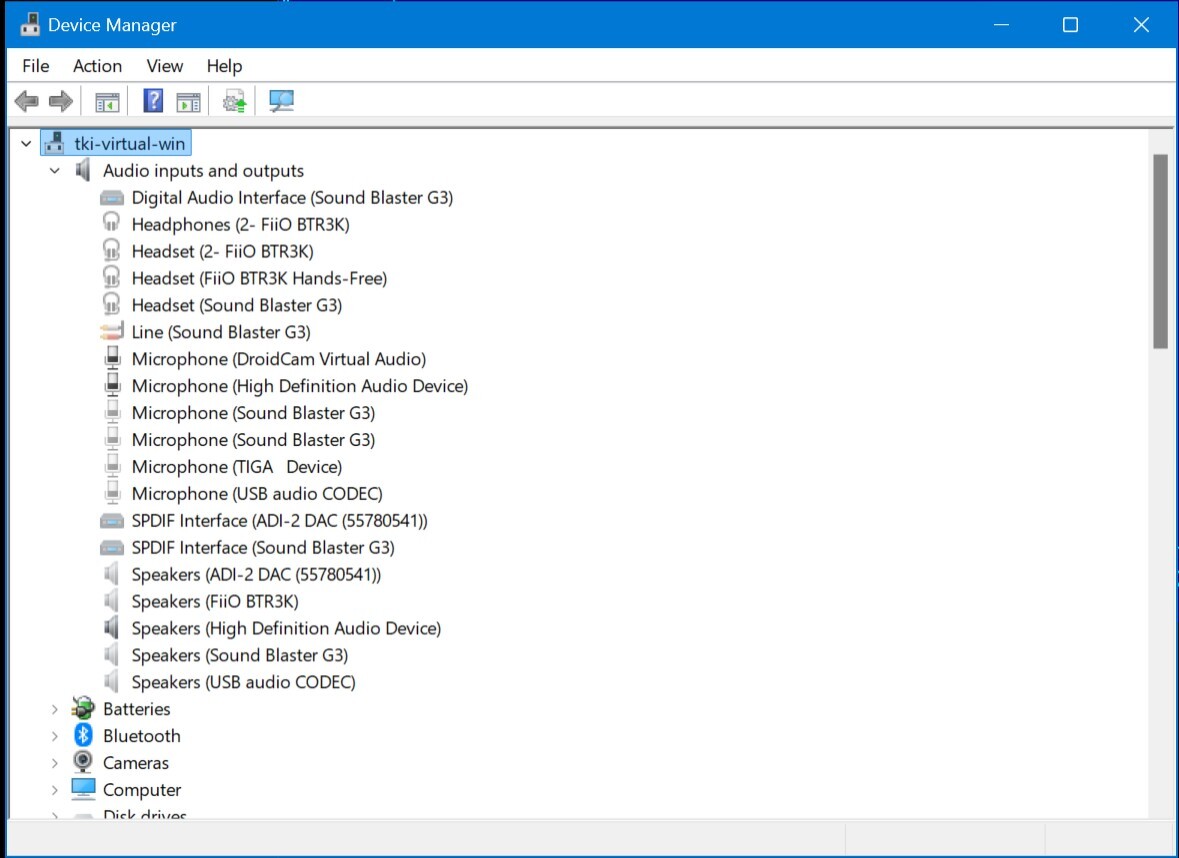
Task: Select Speakers (ADI-2 DAC (55780541)) entry
Action: click(256, 575)
